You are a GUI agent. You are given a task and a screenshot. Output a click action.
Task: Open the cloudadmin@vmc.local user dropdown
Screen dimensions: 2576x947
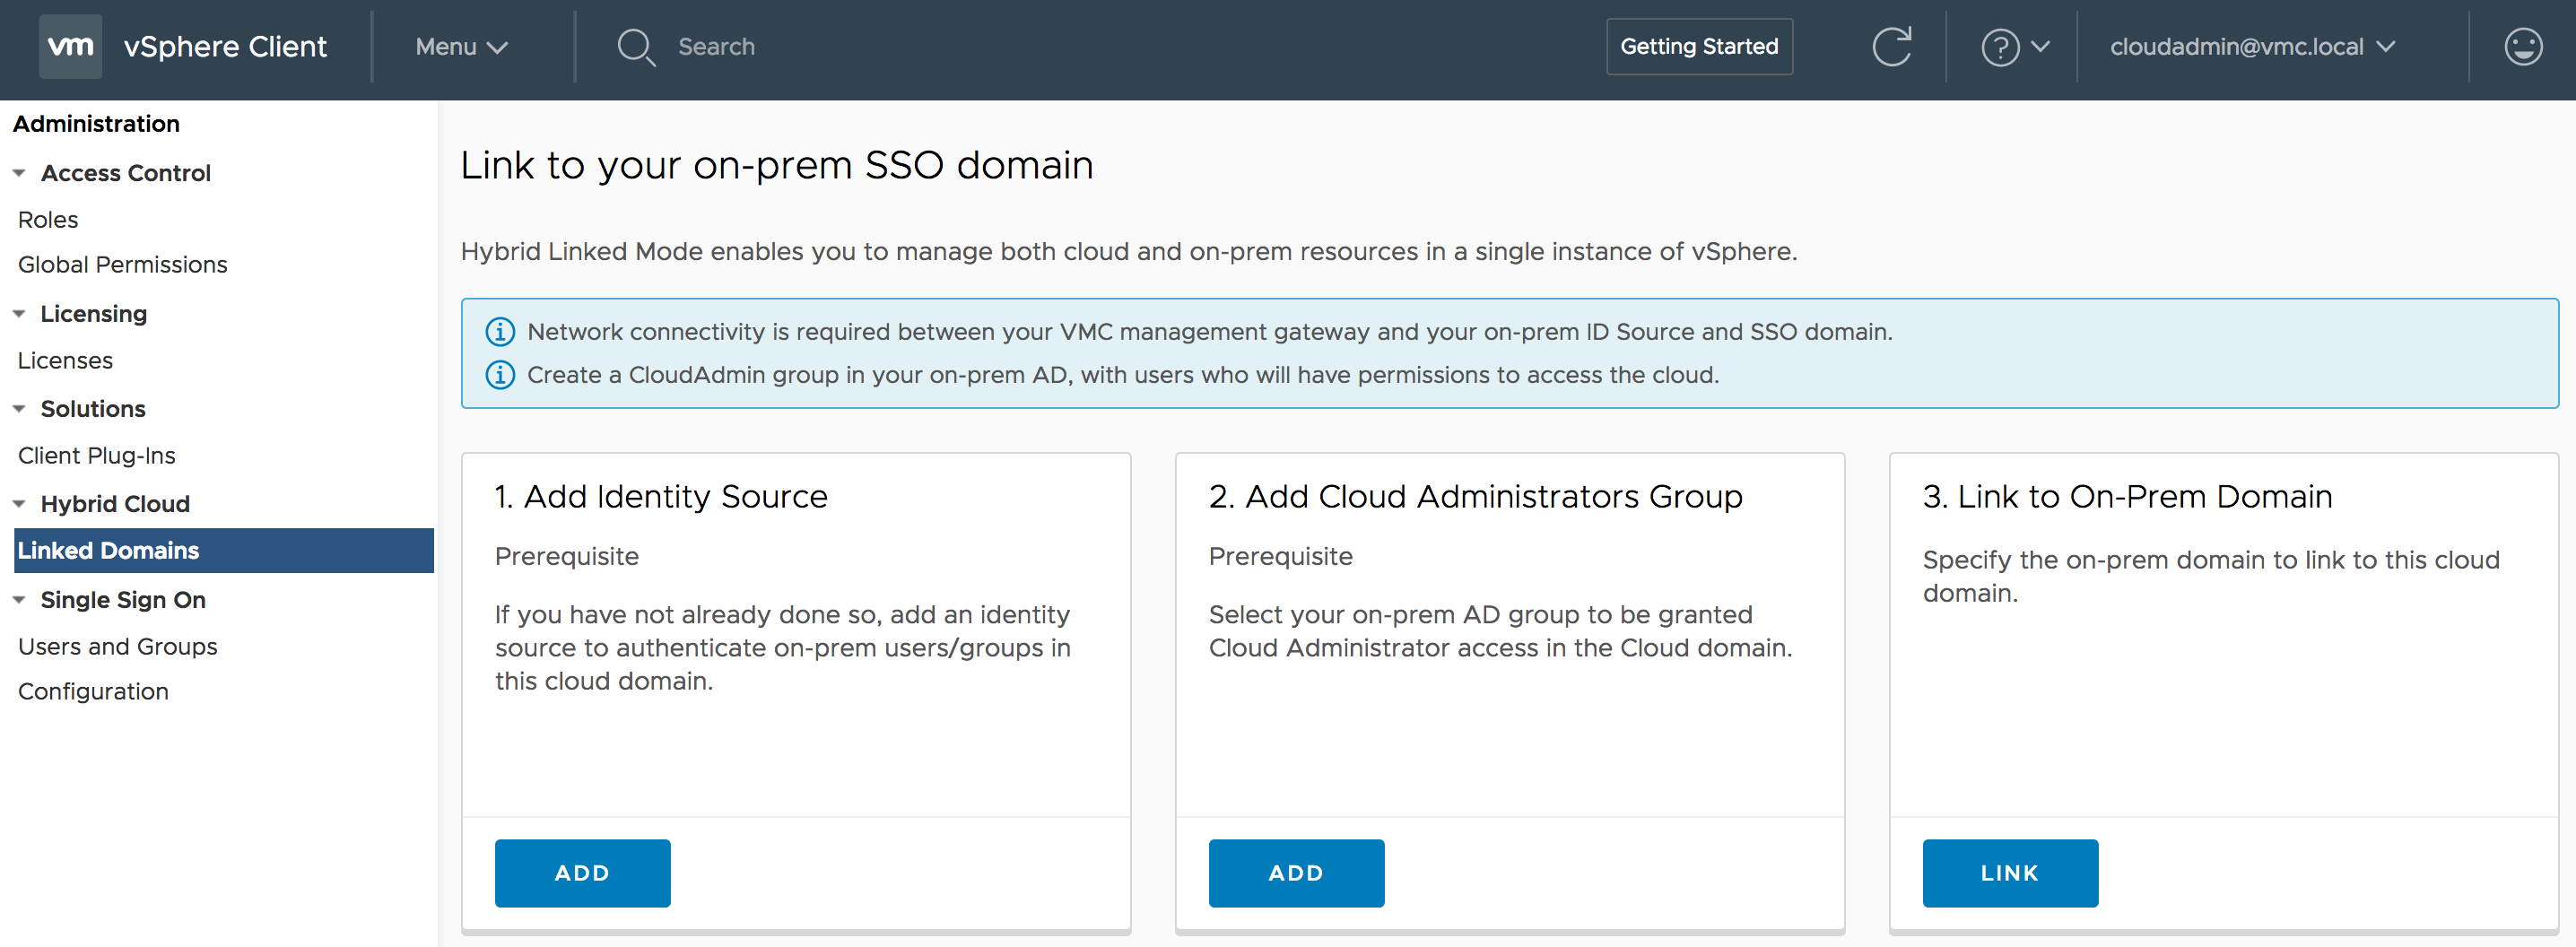tap(2253, 47)
